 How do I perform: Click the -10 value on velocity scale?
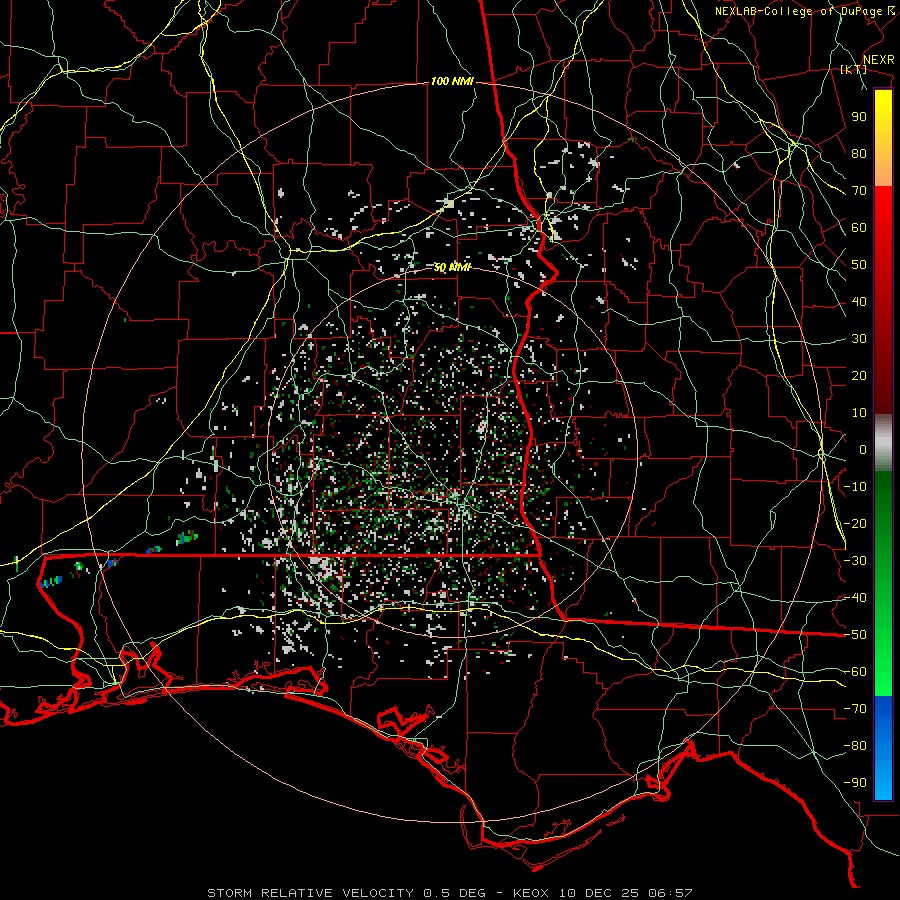point(855,487)
